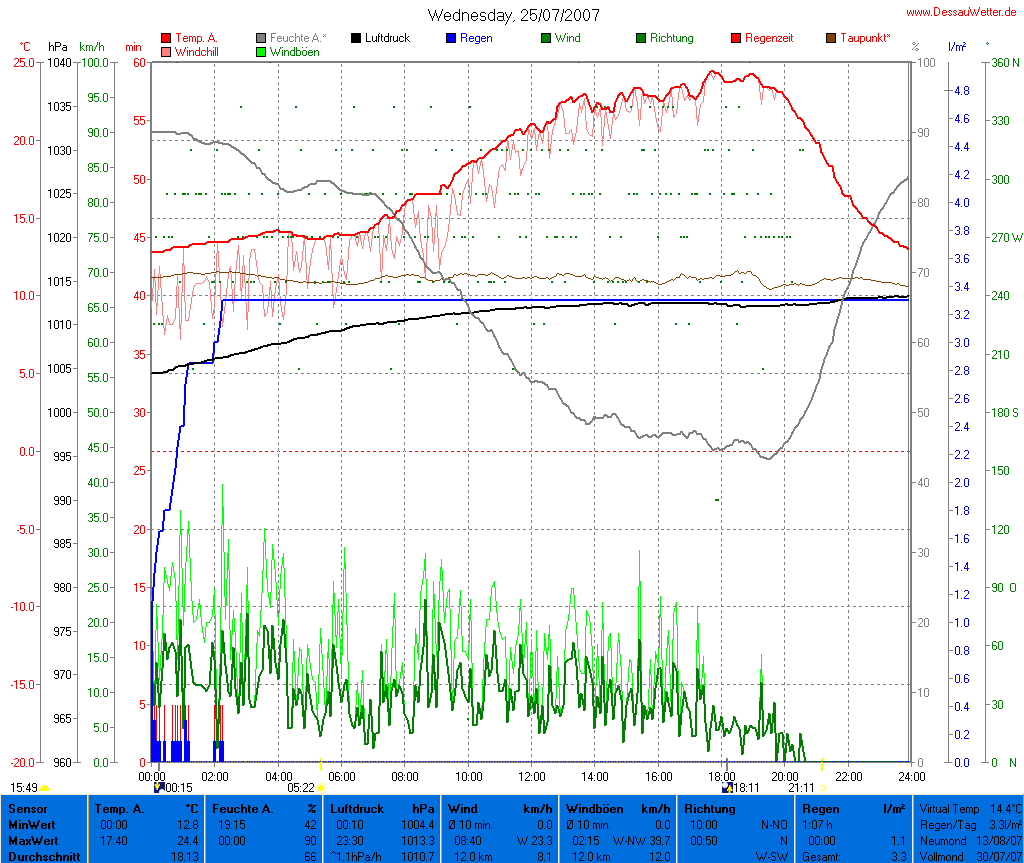
Task: Click the blue Regen legend square
Action: coord(451,38)
